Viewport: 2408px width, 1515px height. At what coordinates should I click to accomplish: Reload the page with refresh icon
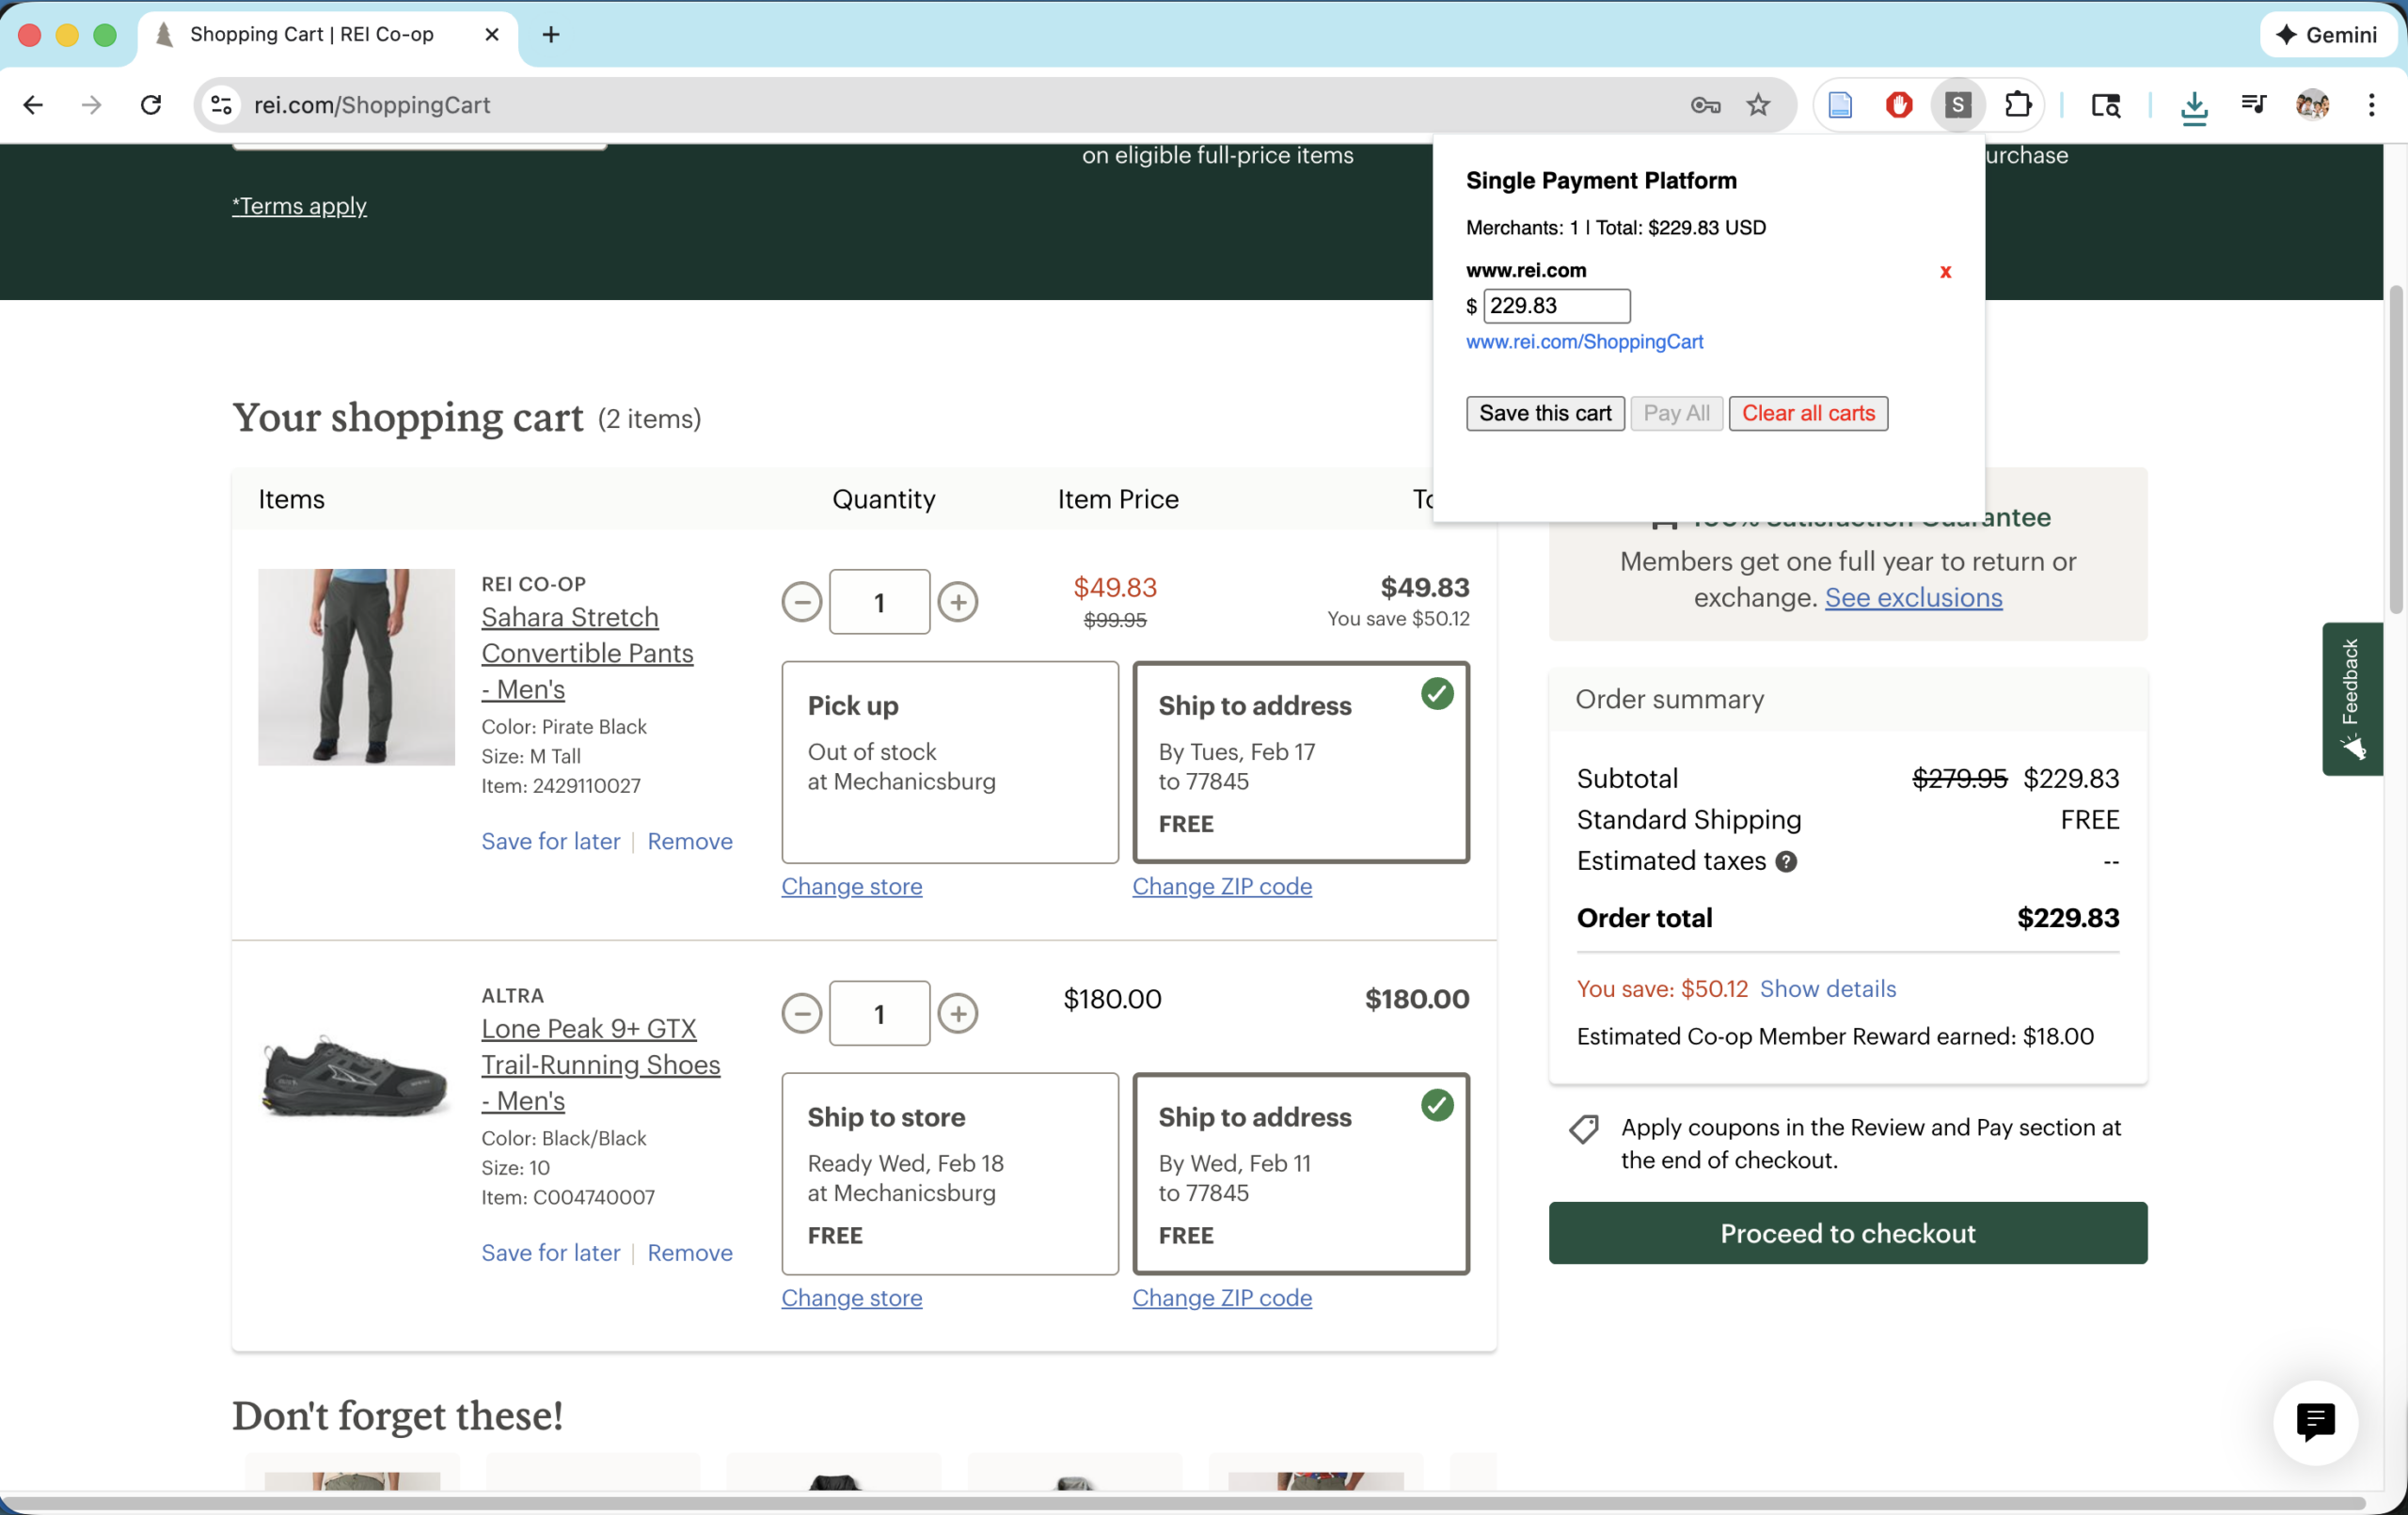(x=151, y=105)
